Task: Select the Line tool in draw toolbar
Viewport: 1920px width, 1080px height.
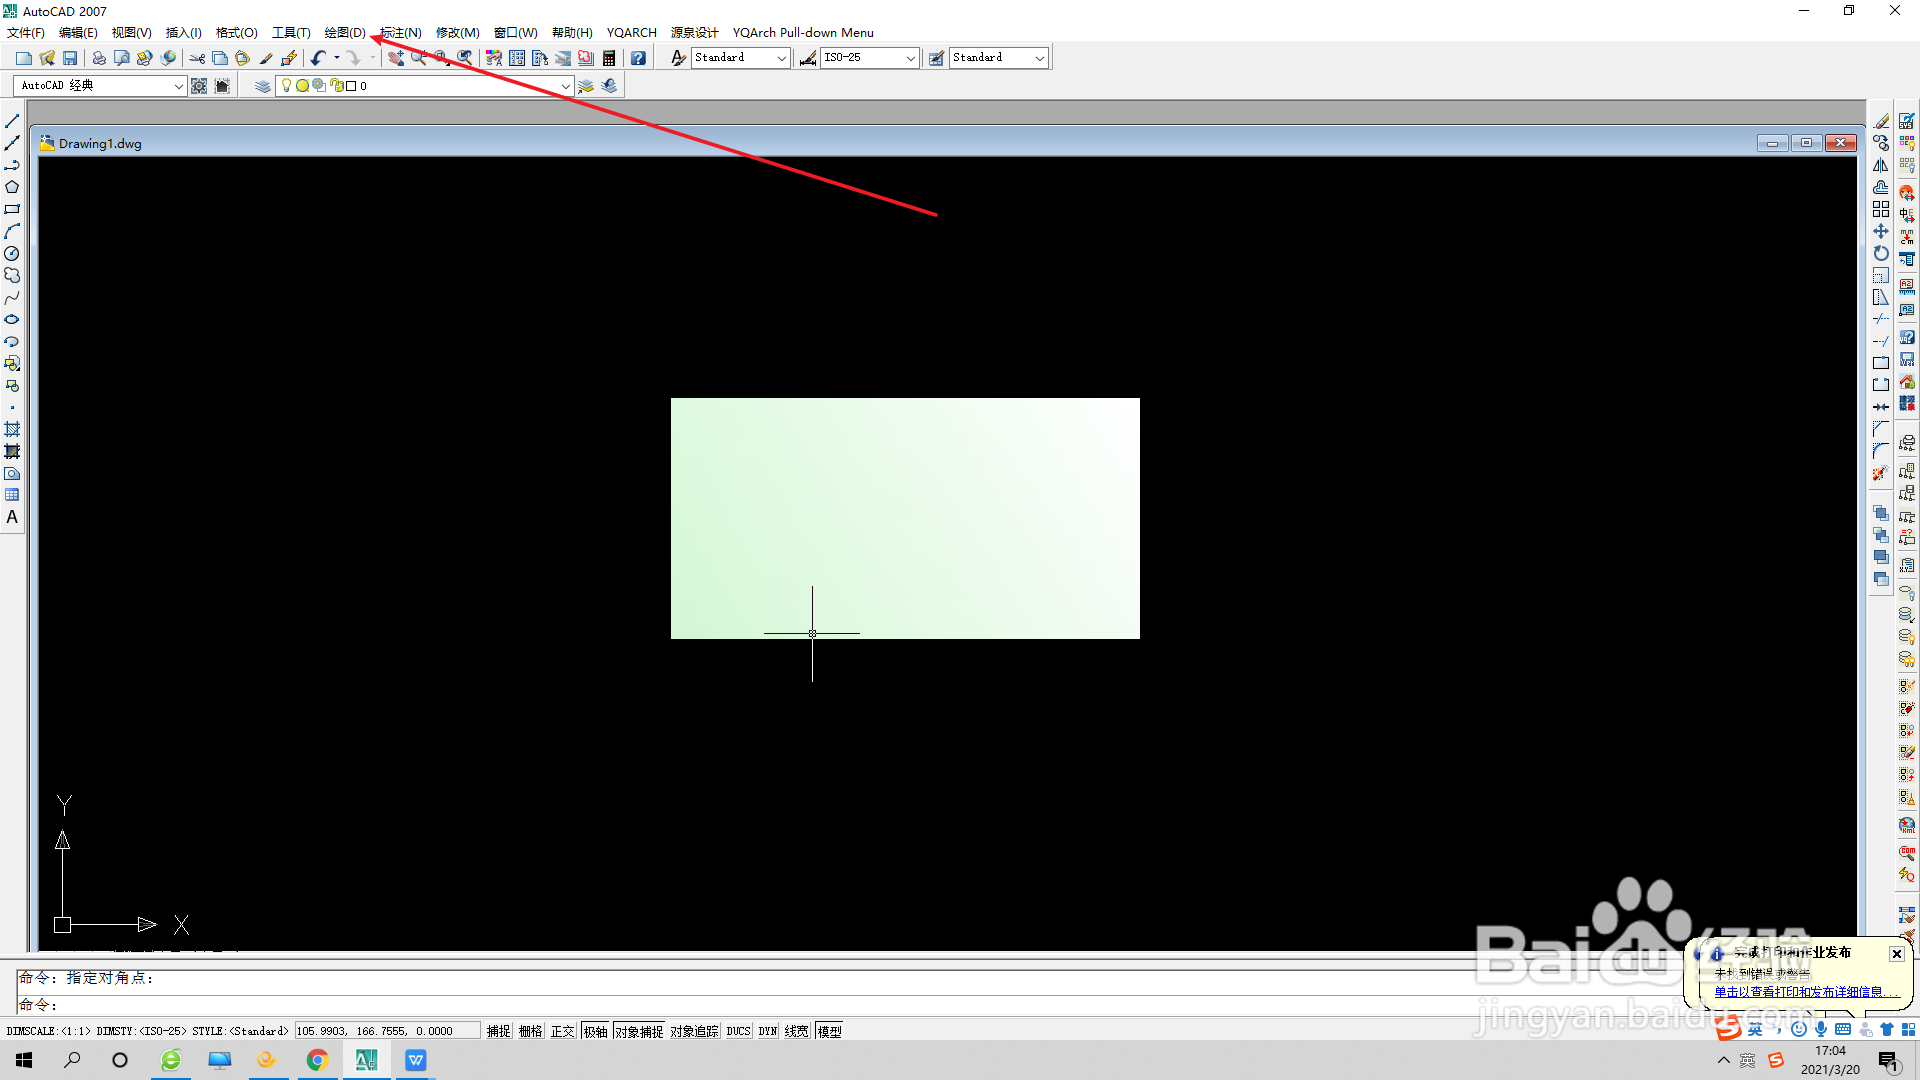Action: tap(12, 121)
